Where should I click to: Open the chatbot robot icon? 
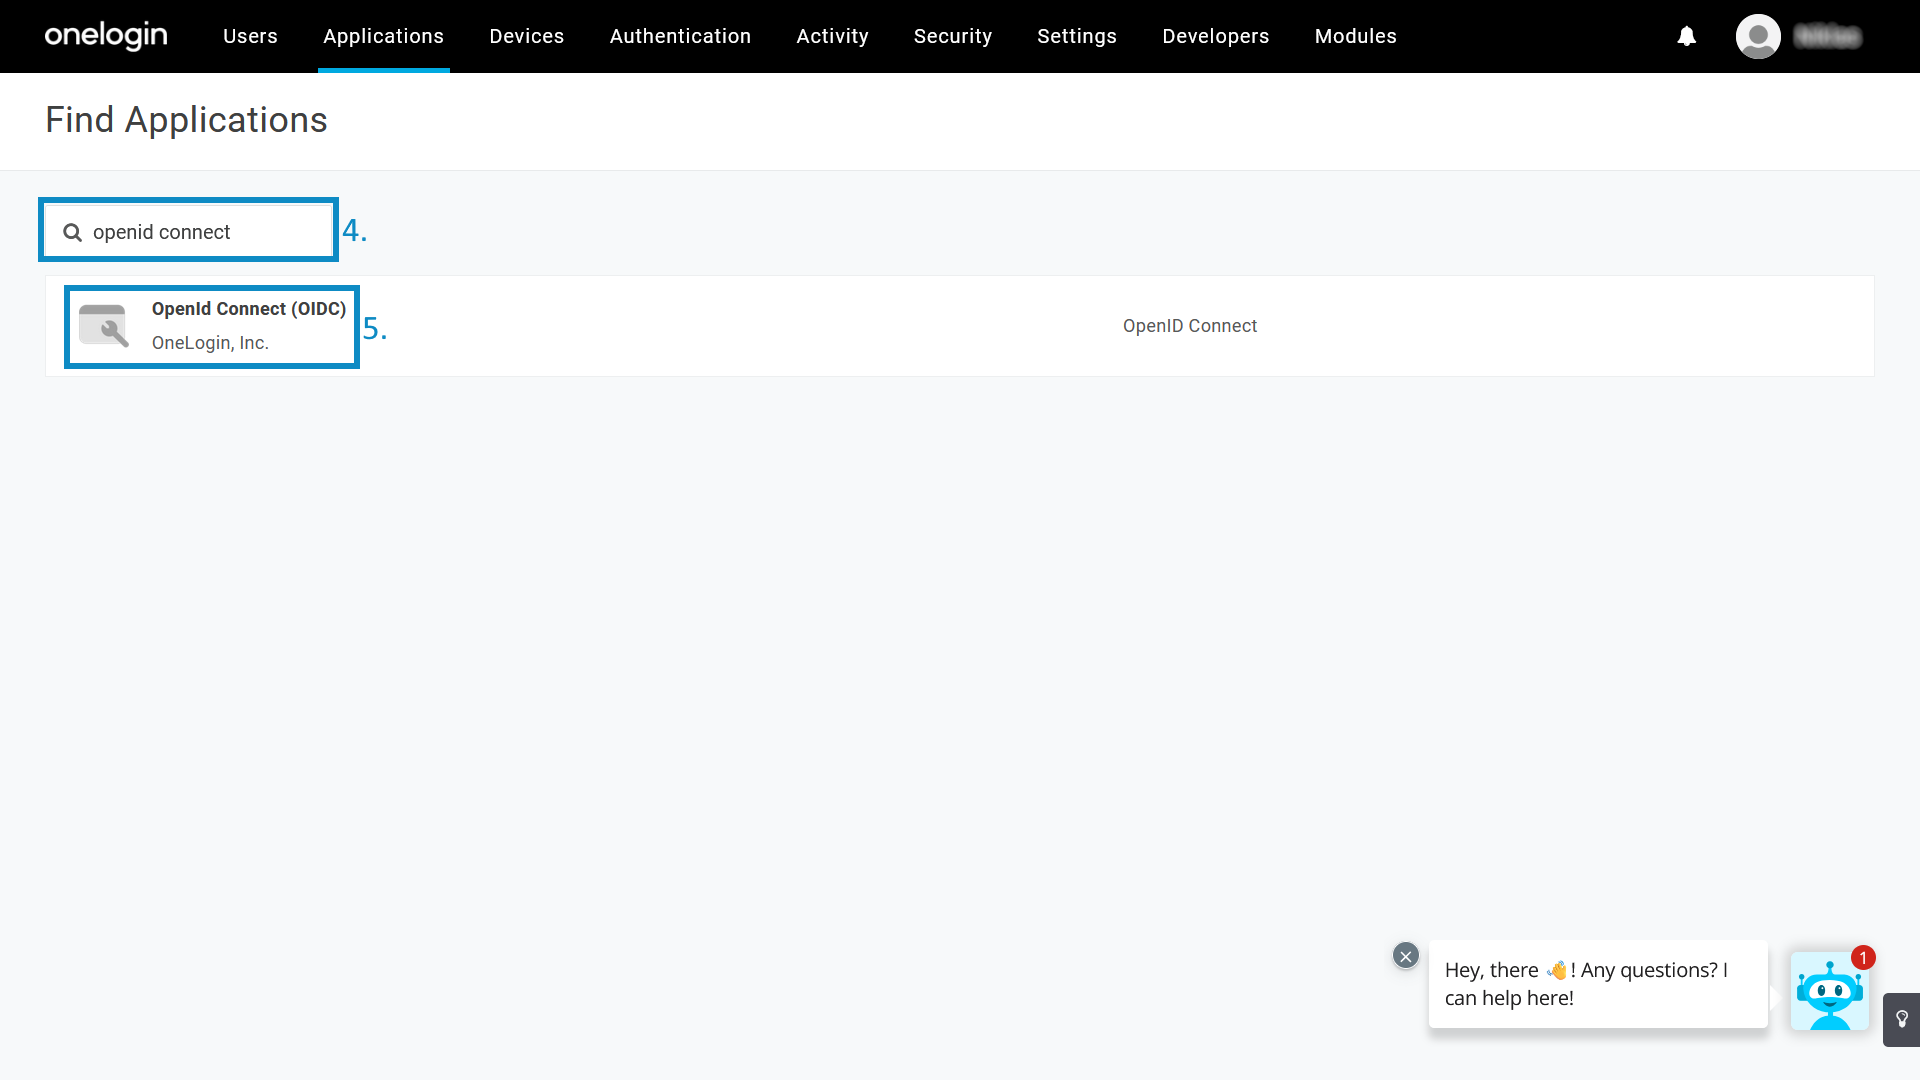coord(1829,991)
